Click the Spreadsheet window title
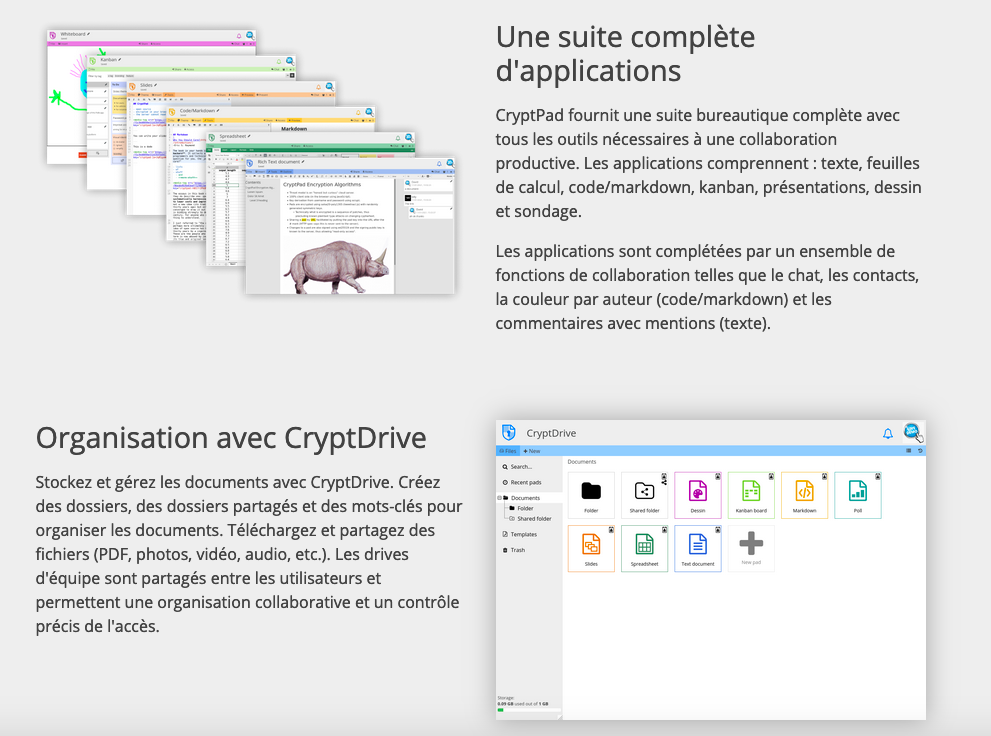The height and width of the screenshot is (736, 991). 234,136
